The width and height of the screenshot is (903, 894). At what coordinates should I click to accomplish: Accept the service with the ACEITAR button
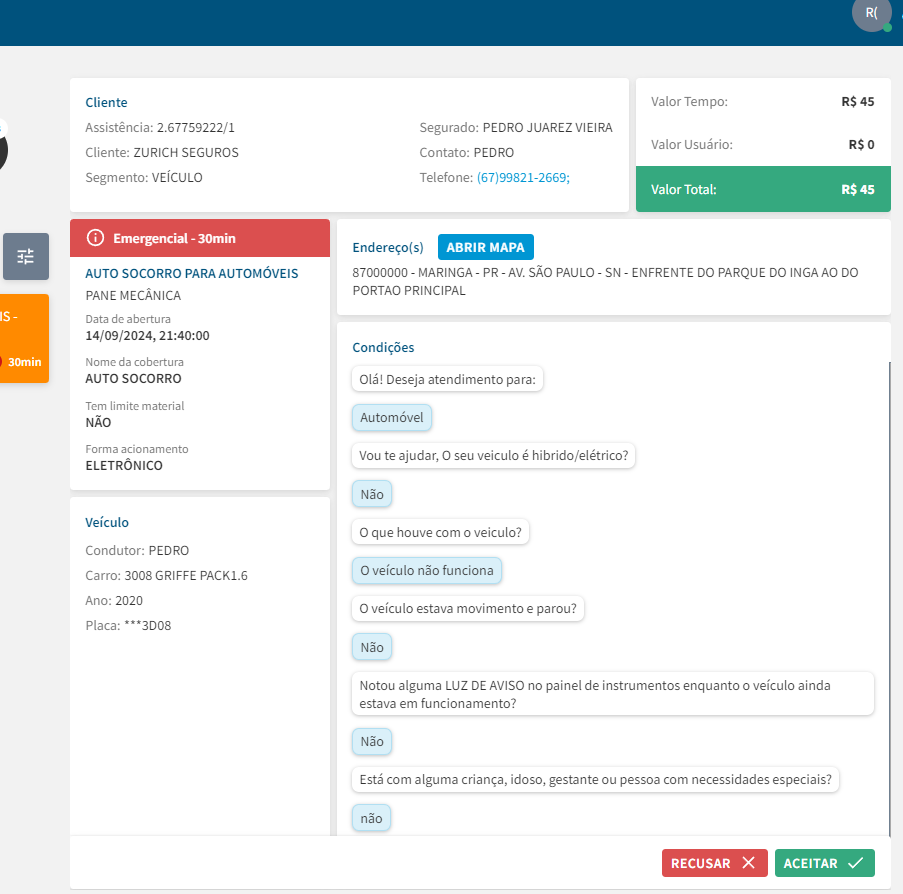[824, 863]
